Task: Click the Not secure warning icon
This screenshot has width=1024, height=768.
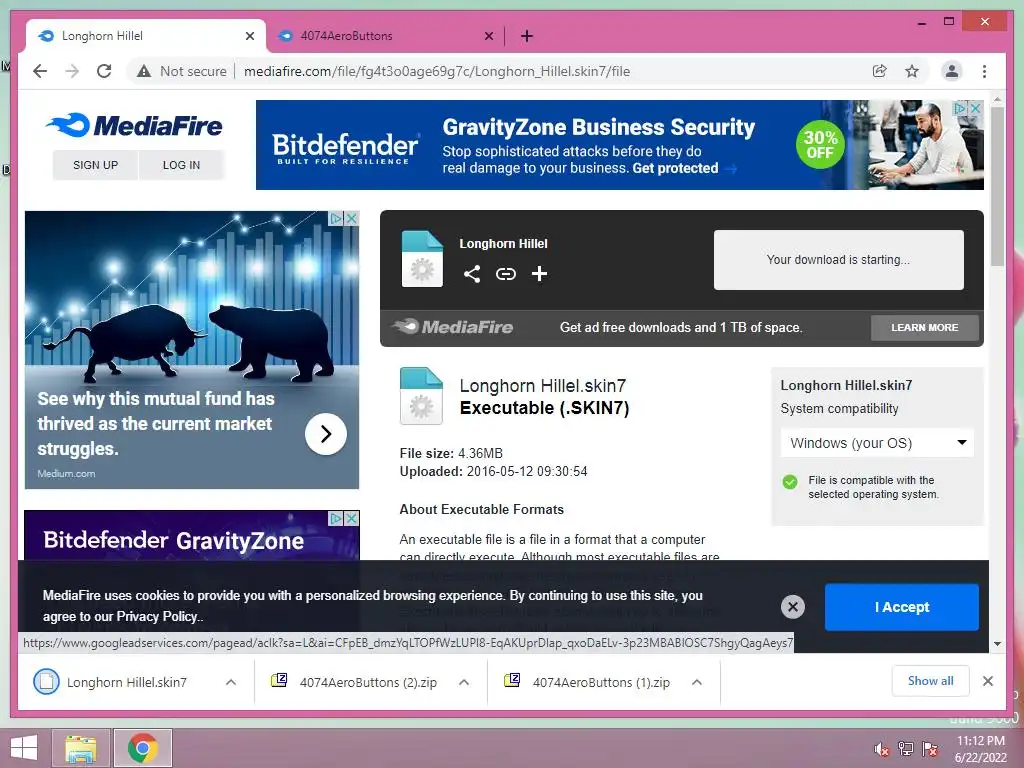Action: 144,71
